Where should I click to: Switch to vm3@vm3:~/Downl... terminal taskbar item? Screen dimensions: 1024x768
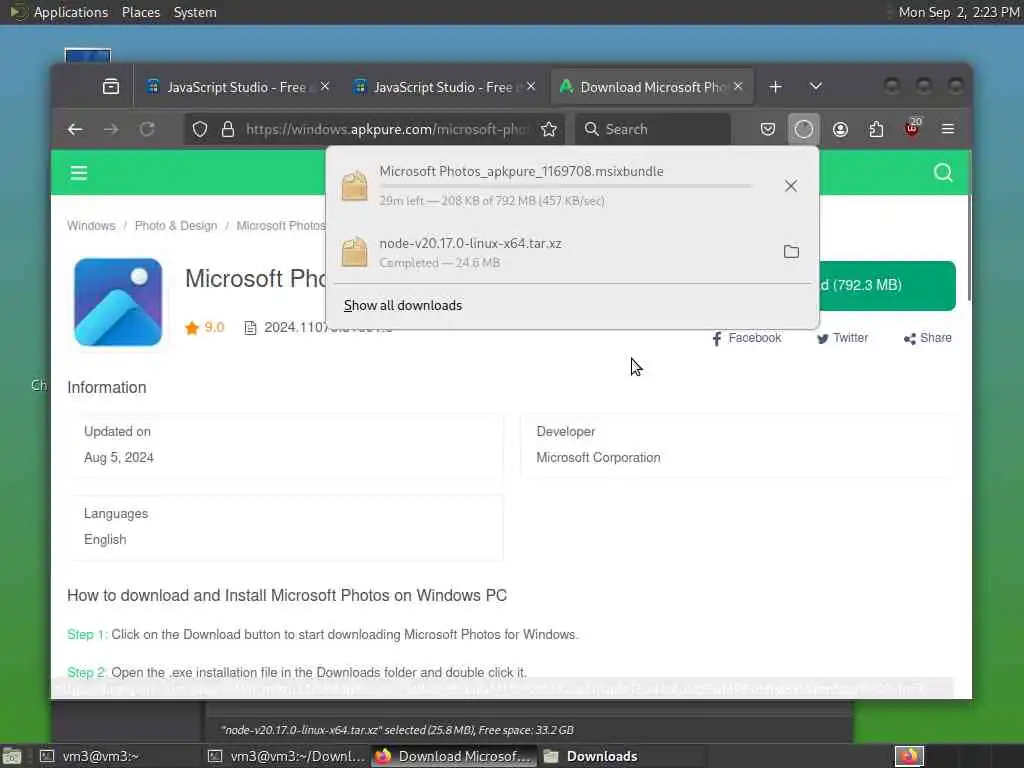pyautogui.click(x=287, y=756)
